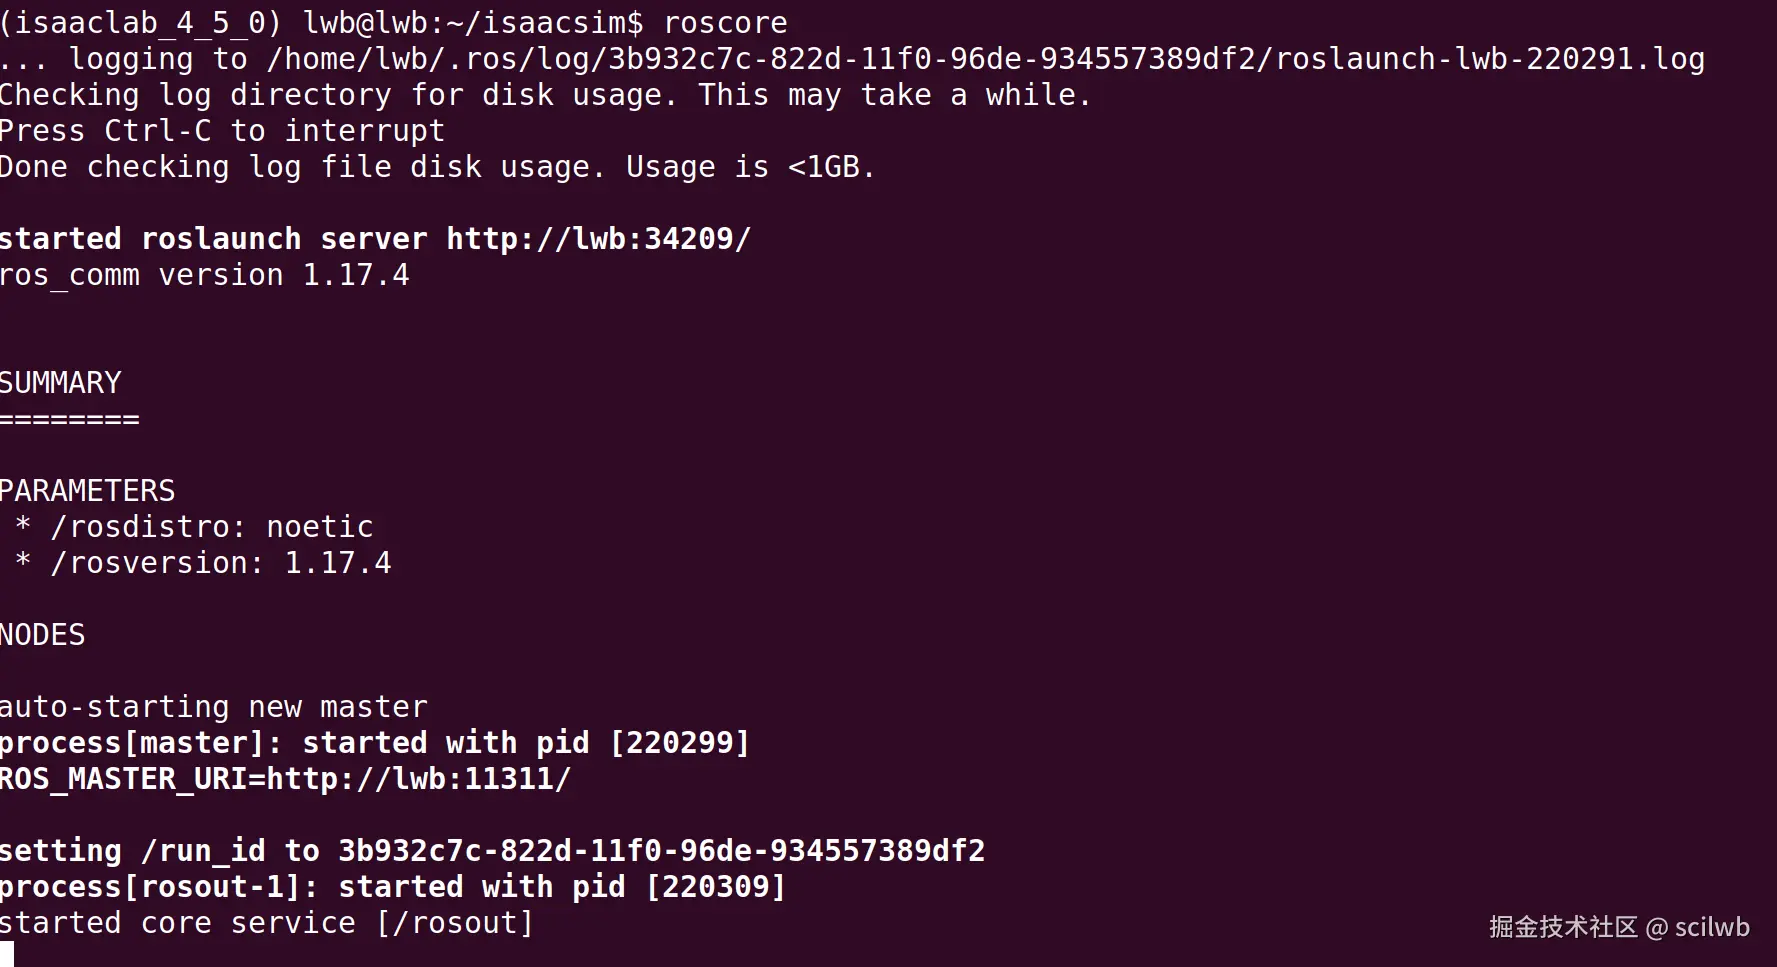This screenshot has height=967, width=1777.
Task: Click the (isaaclab_4_5_0) environment prefix
Action: pos(141,23)
